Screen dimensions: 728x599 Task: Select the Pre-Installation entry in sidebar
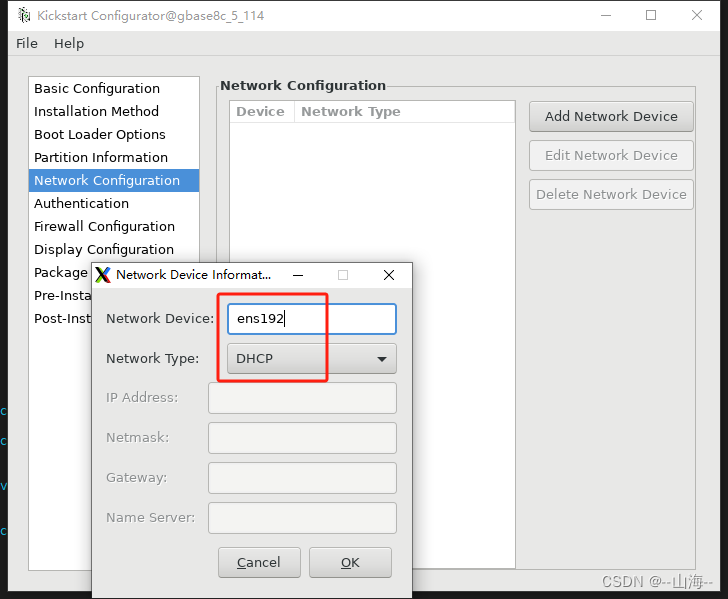pos(60,295)
